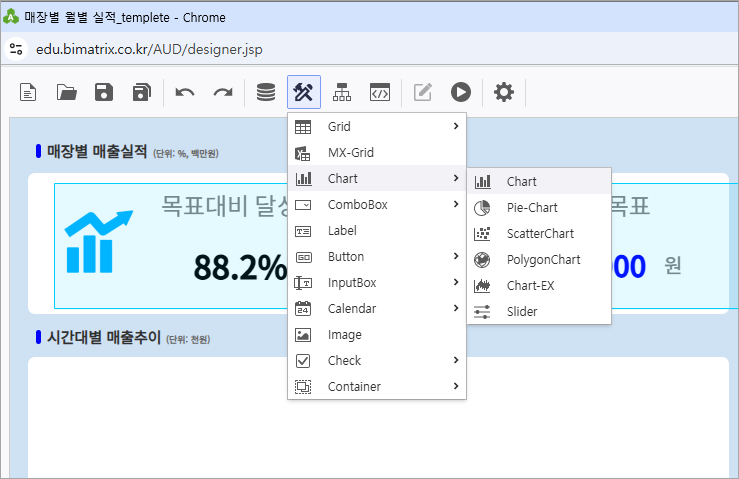Click the hierarchy structure toolbar icon
739x479 pixels.
coord(342,93)
